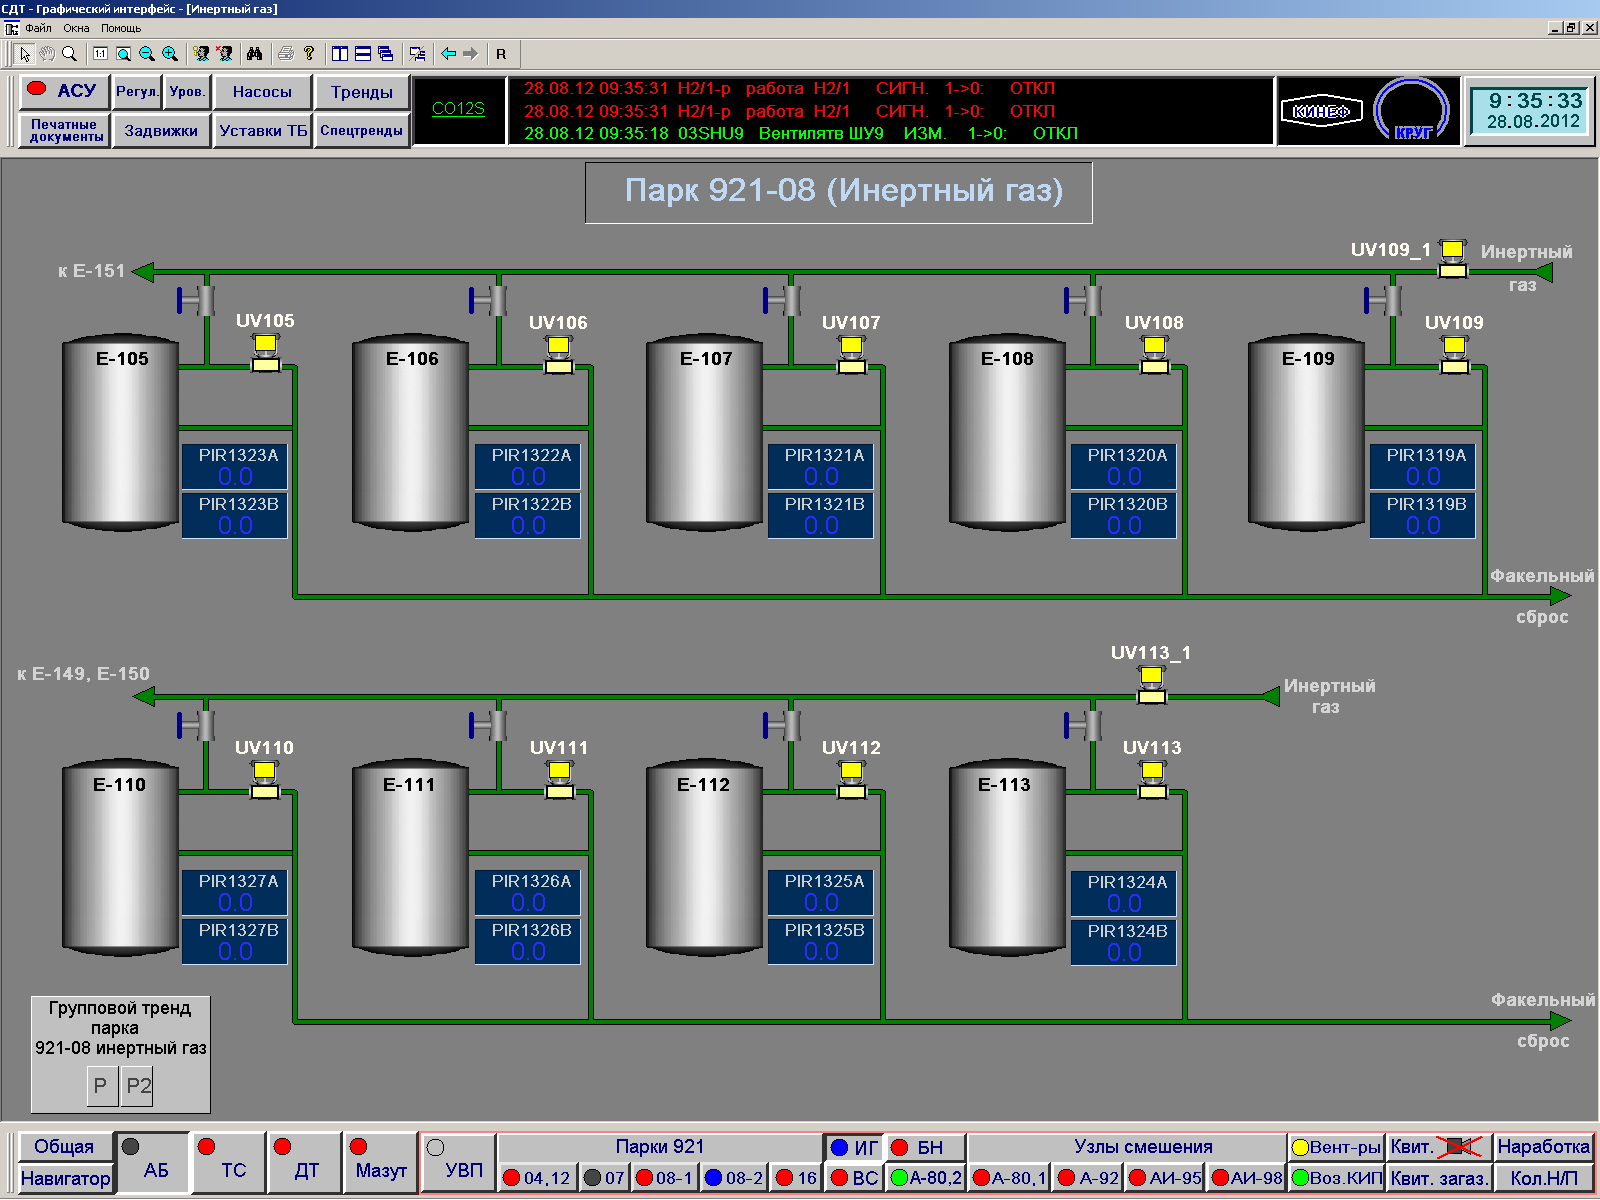Screen dimensions: 1600x1200
Task: Select the PIR1323A pressure reading
Action: coord(235,466)
